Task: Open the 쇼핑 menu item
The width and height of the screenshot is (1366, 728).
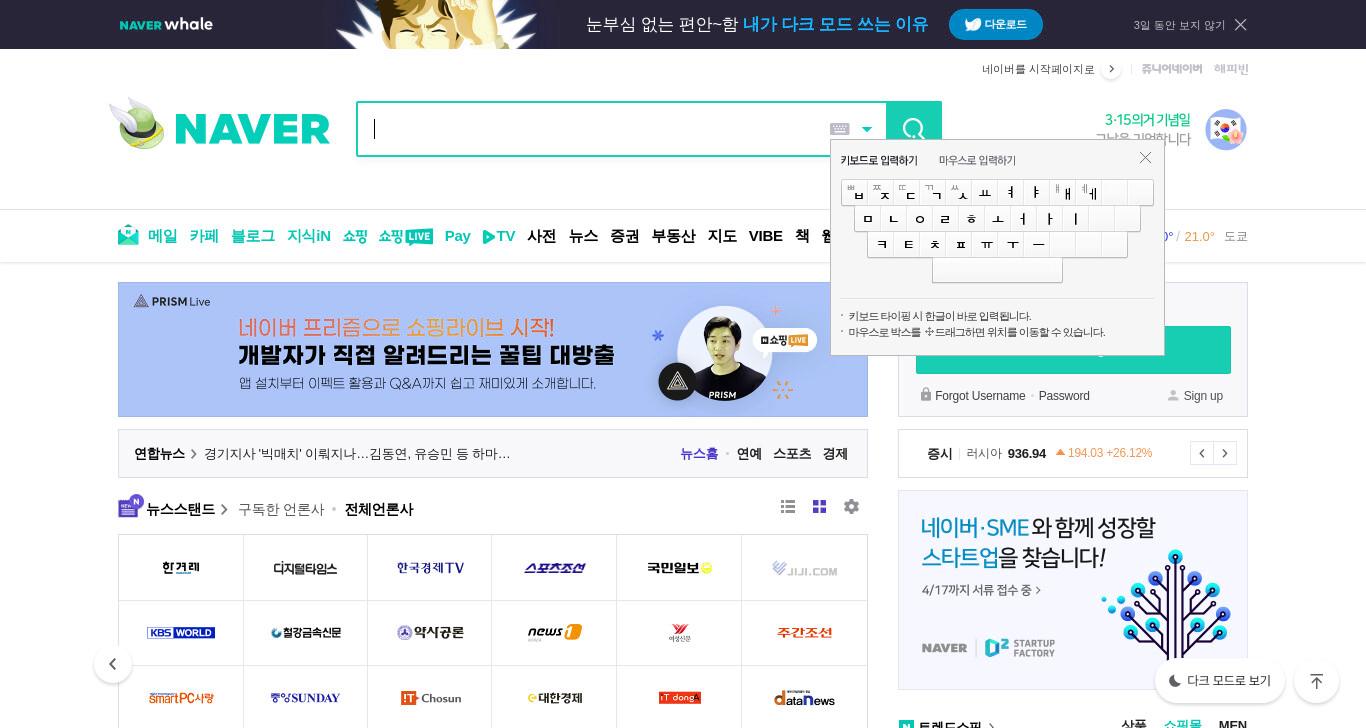Action: [355, 236]
